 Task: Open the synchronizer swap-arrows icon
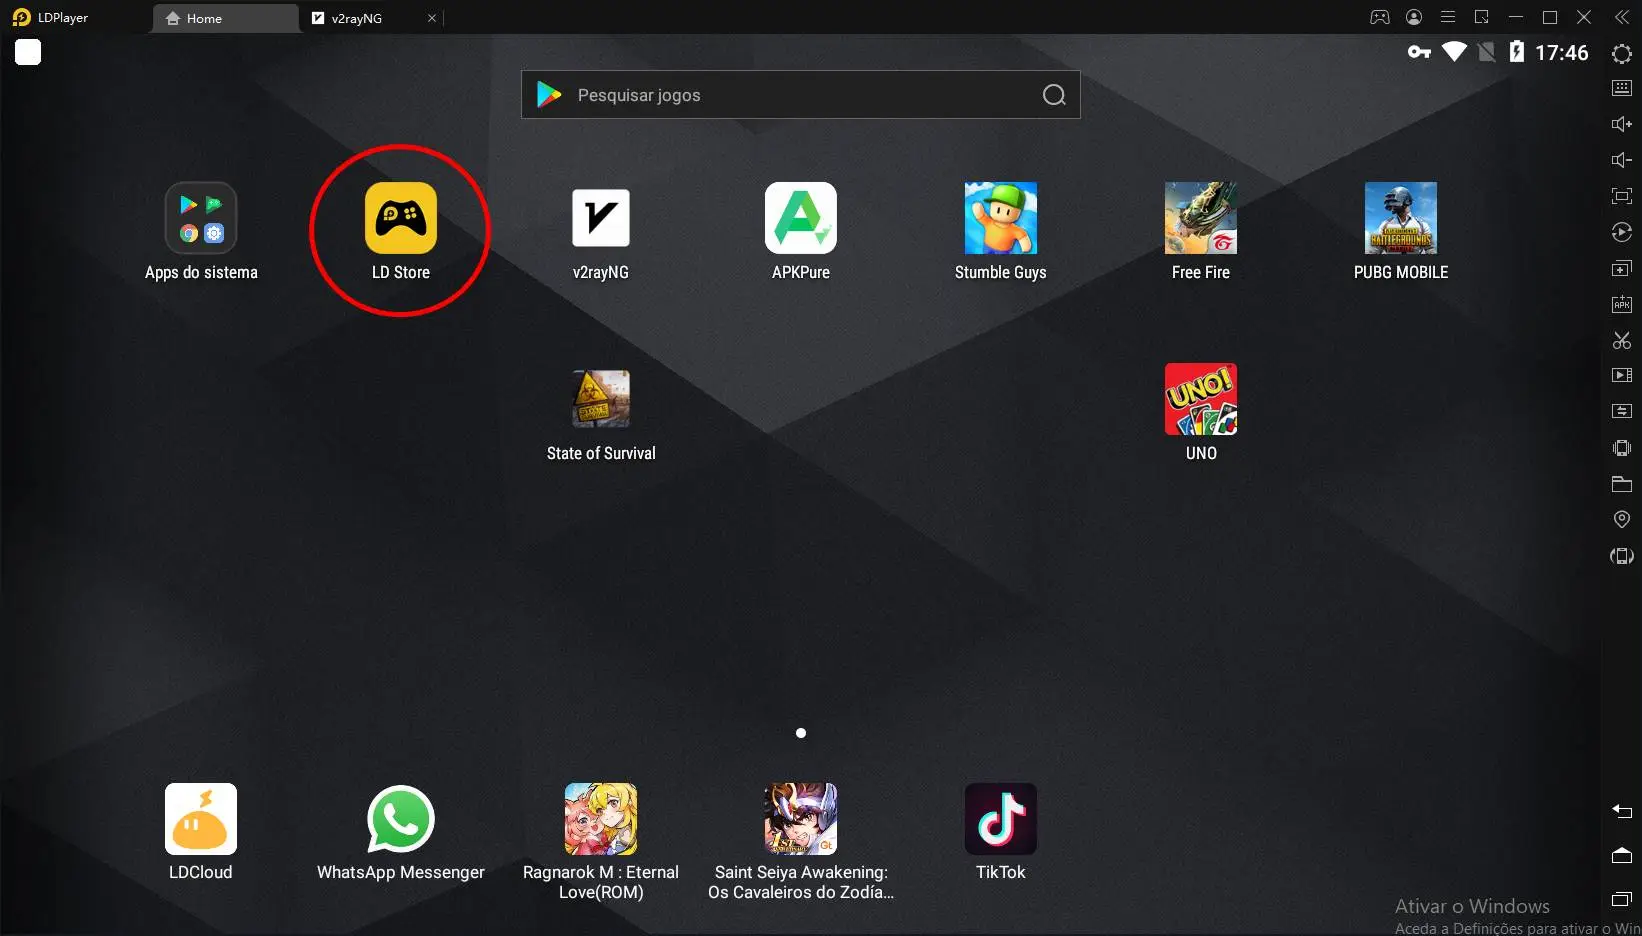[x=1622, y=411]
